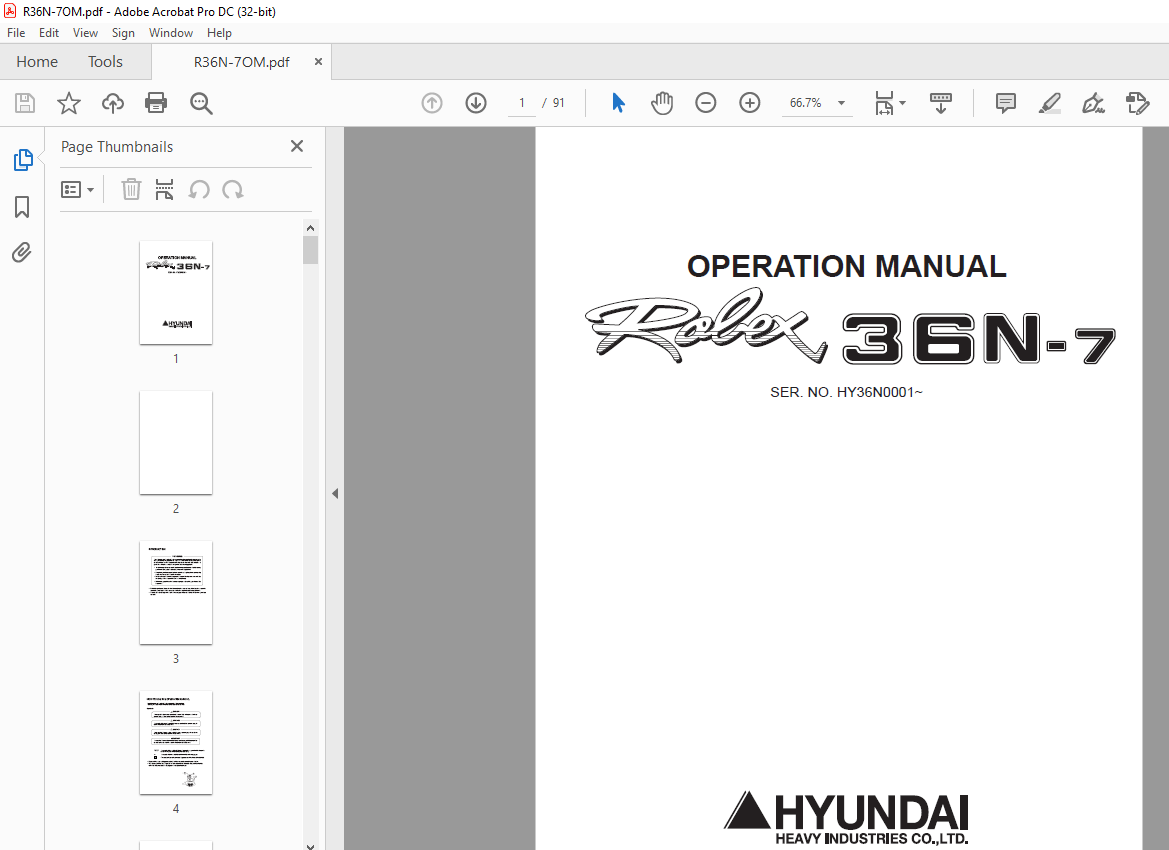Open the Sign menu

(123, 33)
